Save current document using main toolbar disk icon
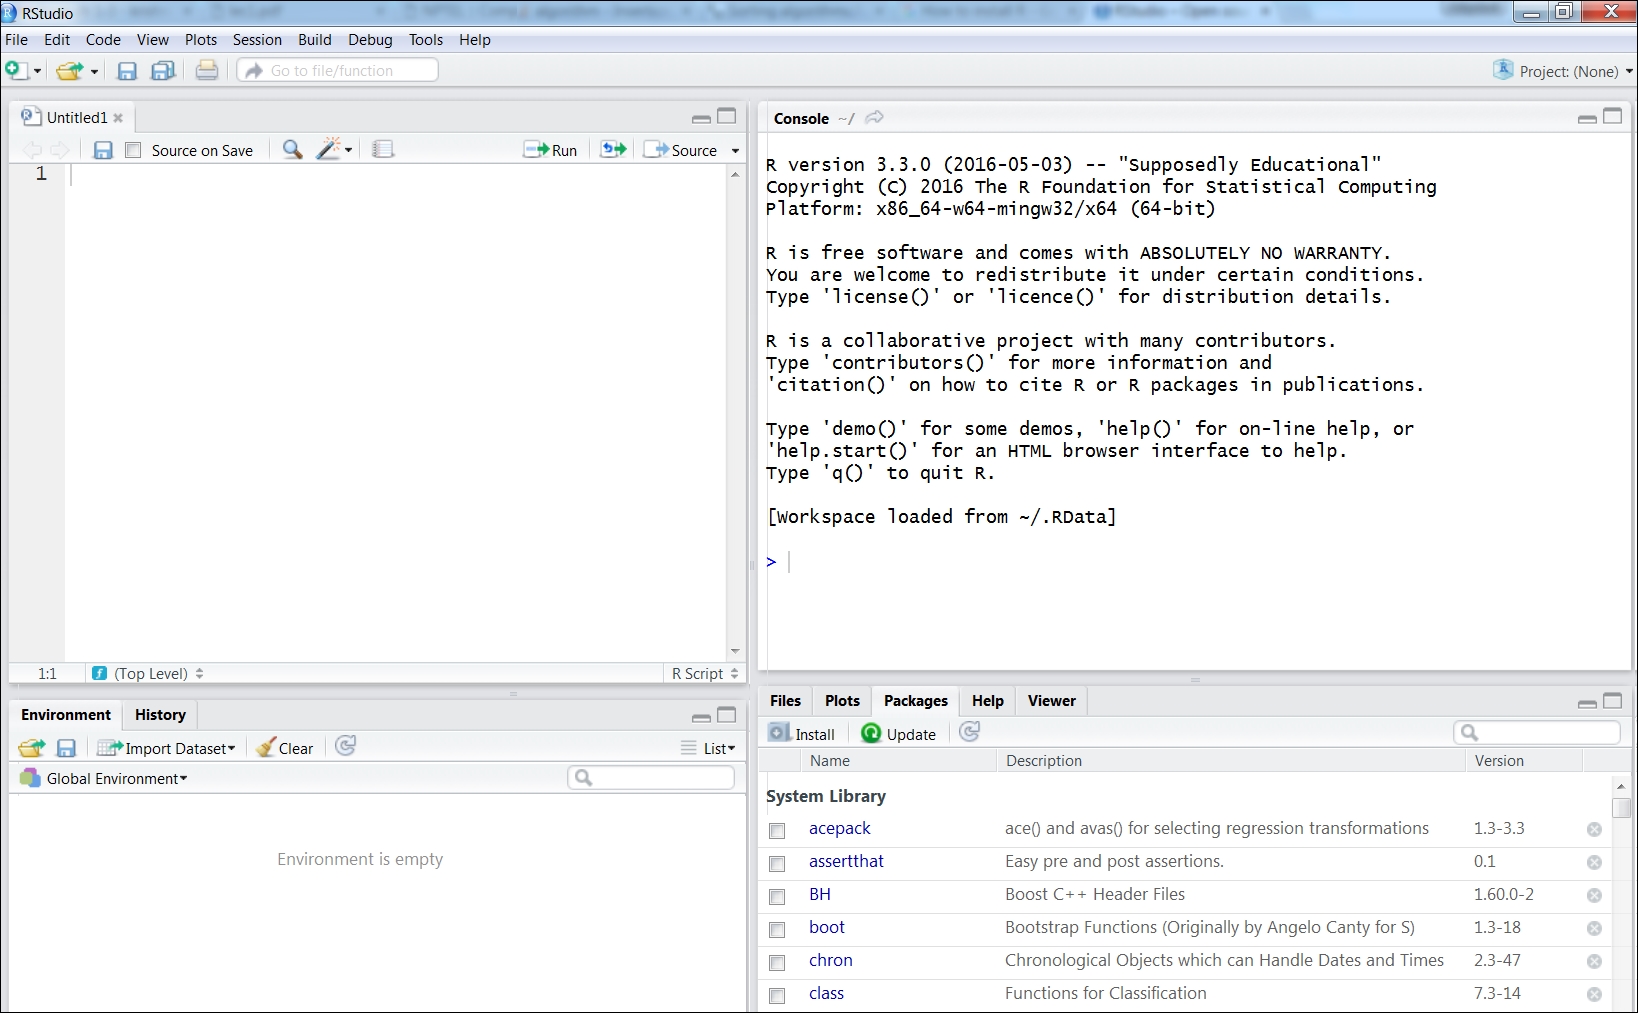 point(127,71)
